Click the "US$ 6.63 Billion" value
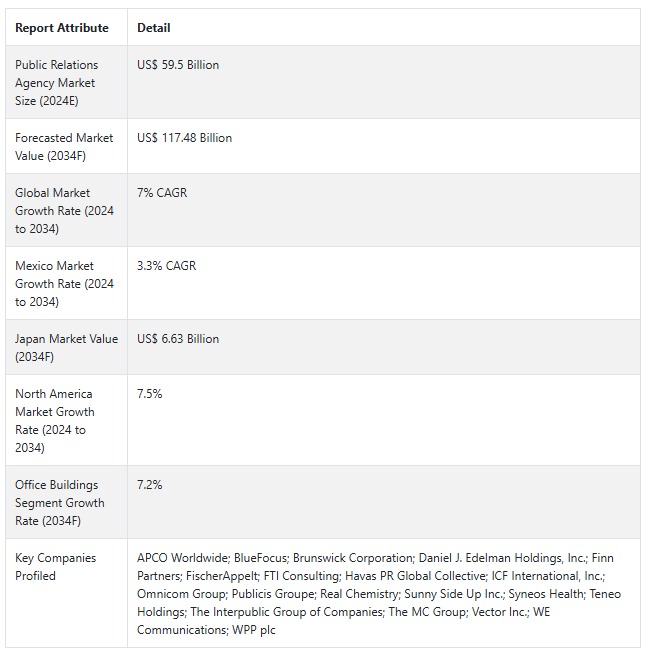647x654 pixels. tap(178, 339)
